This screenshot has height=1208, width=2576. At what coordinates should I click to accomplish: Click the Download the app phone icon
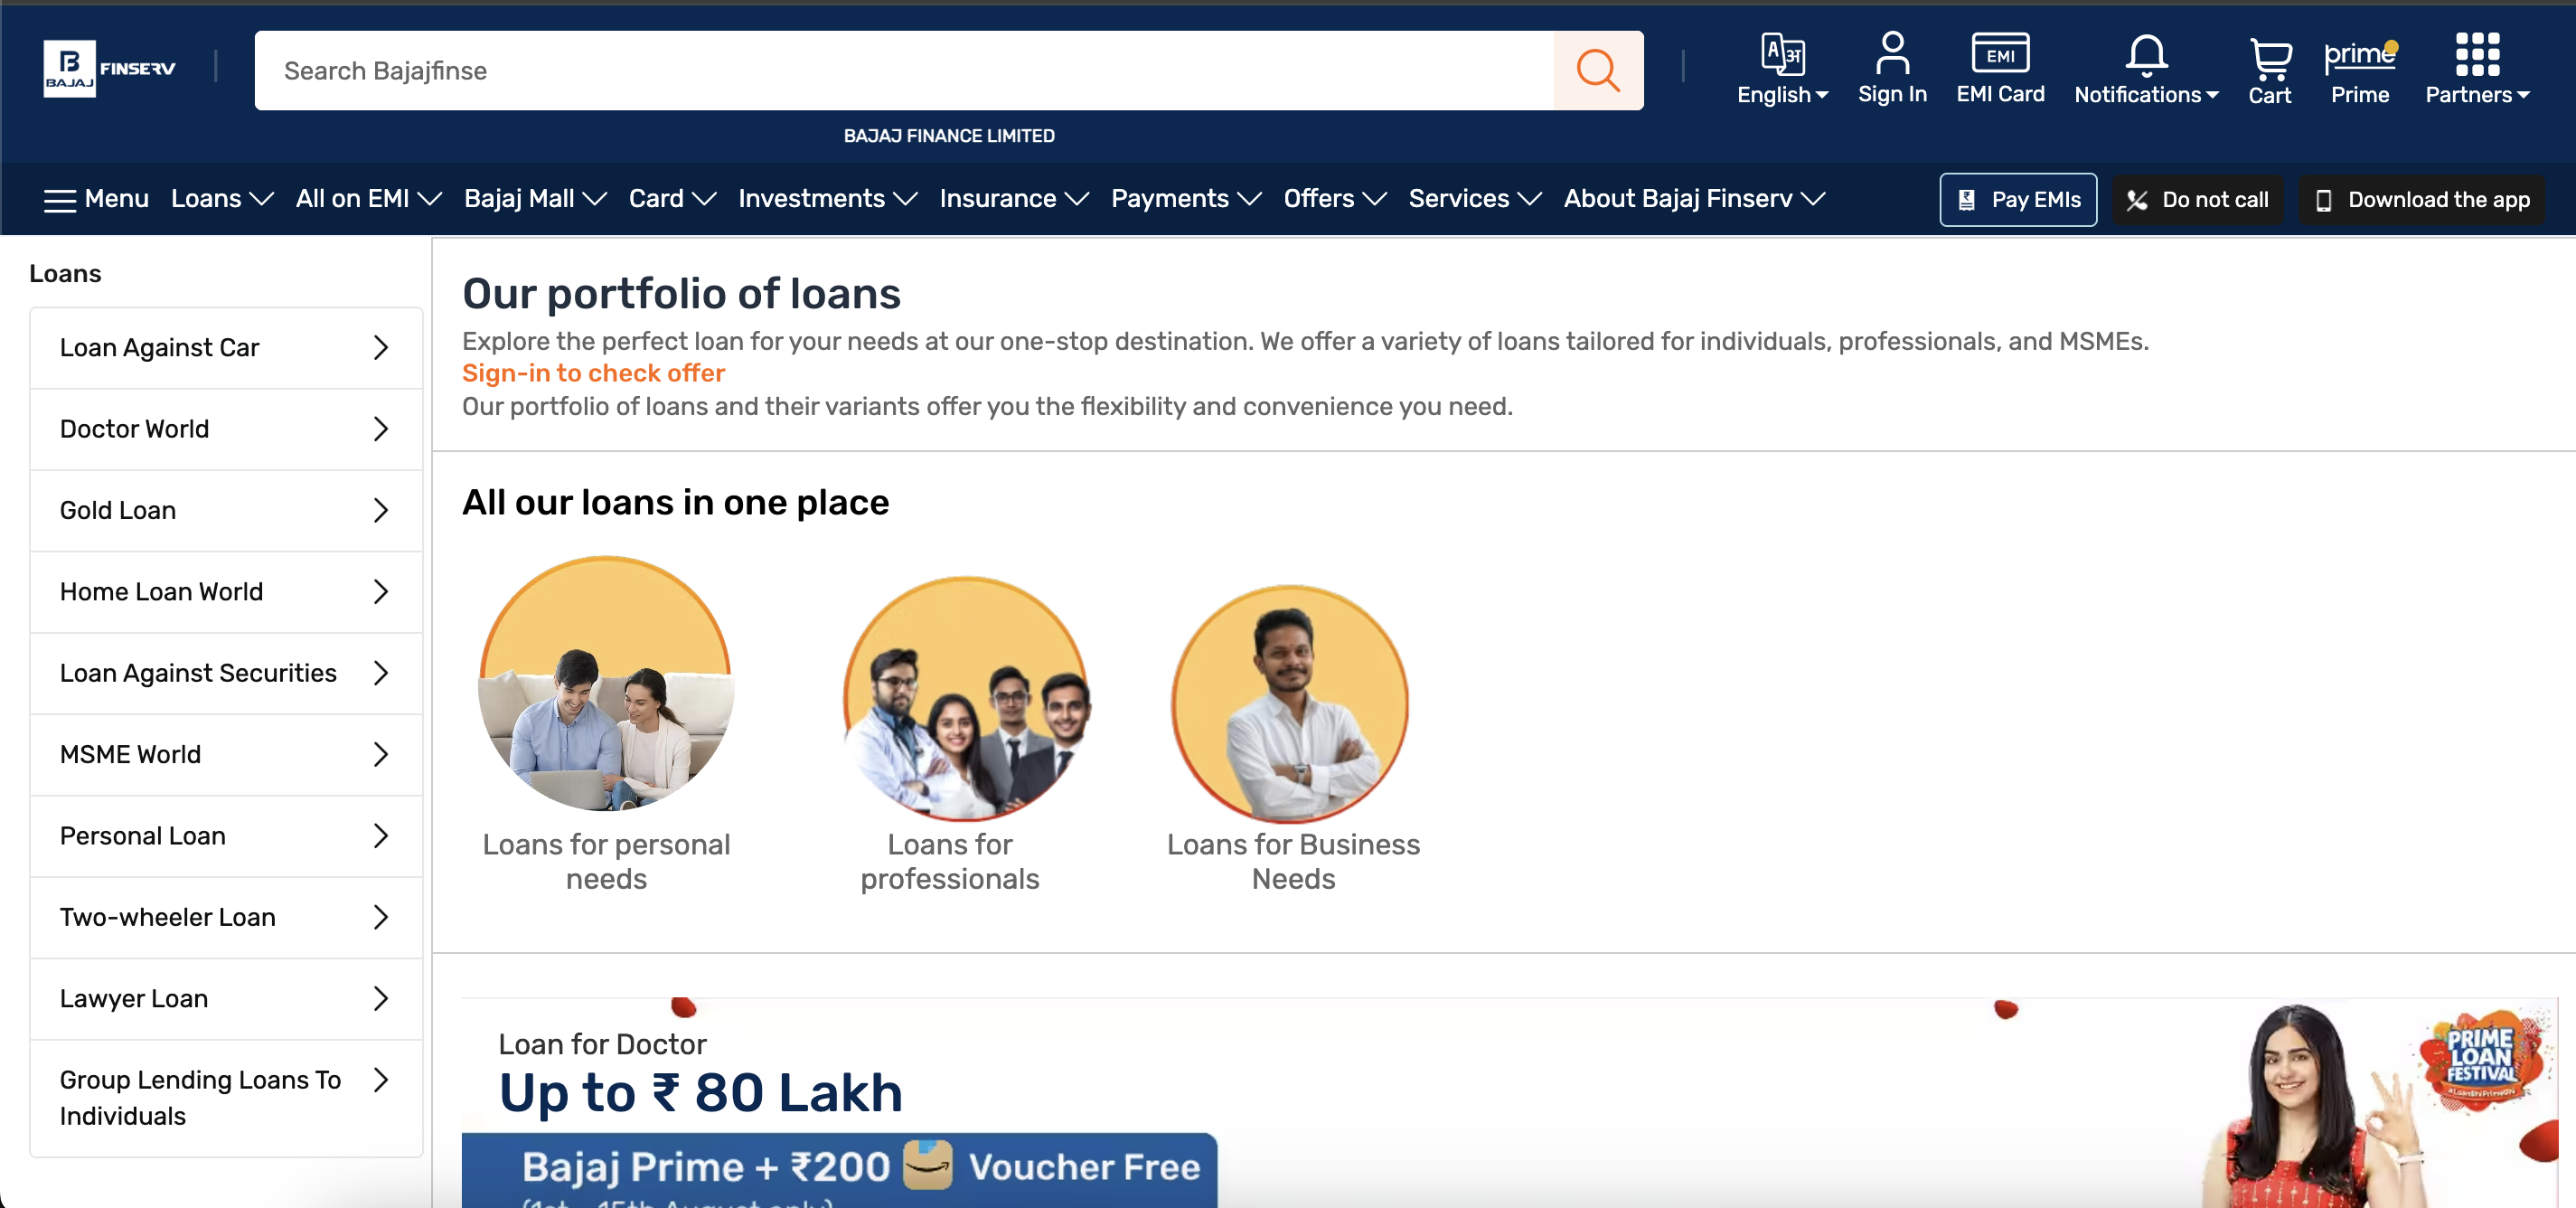[2323, 200]
